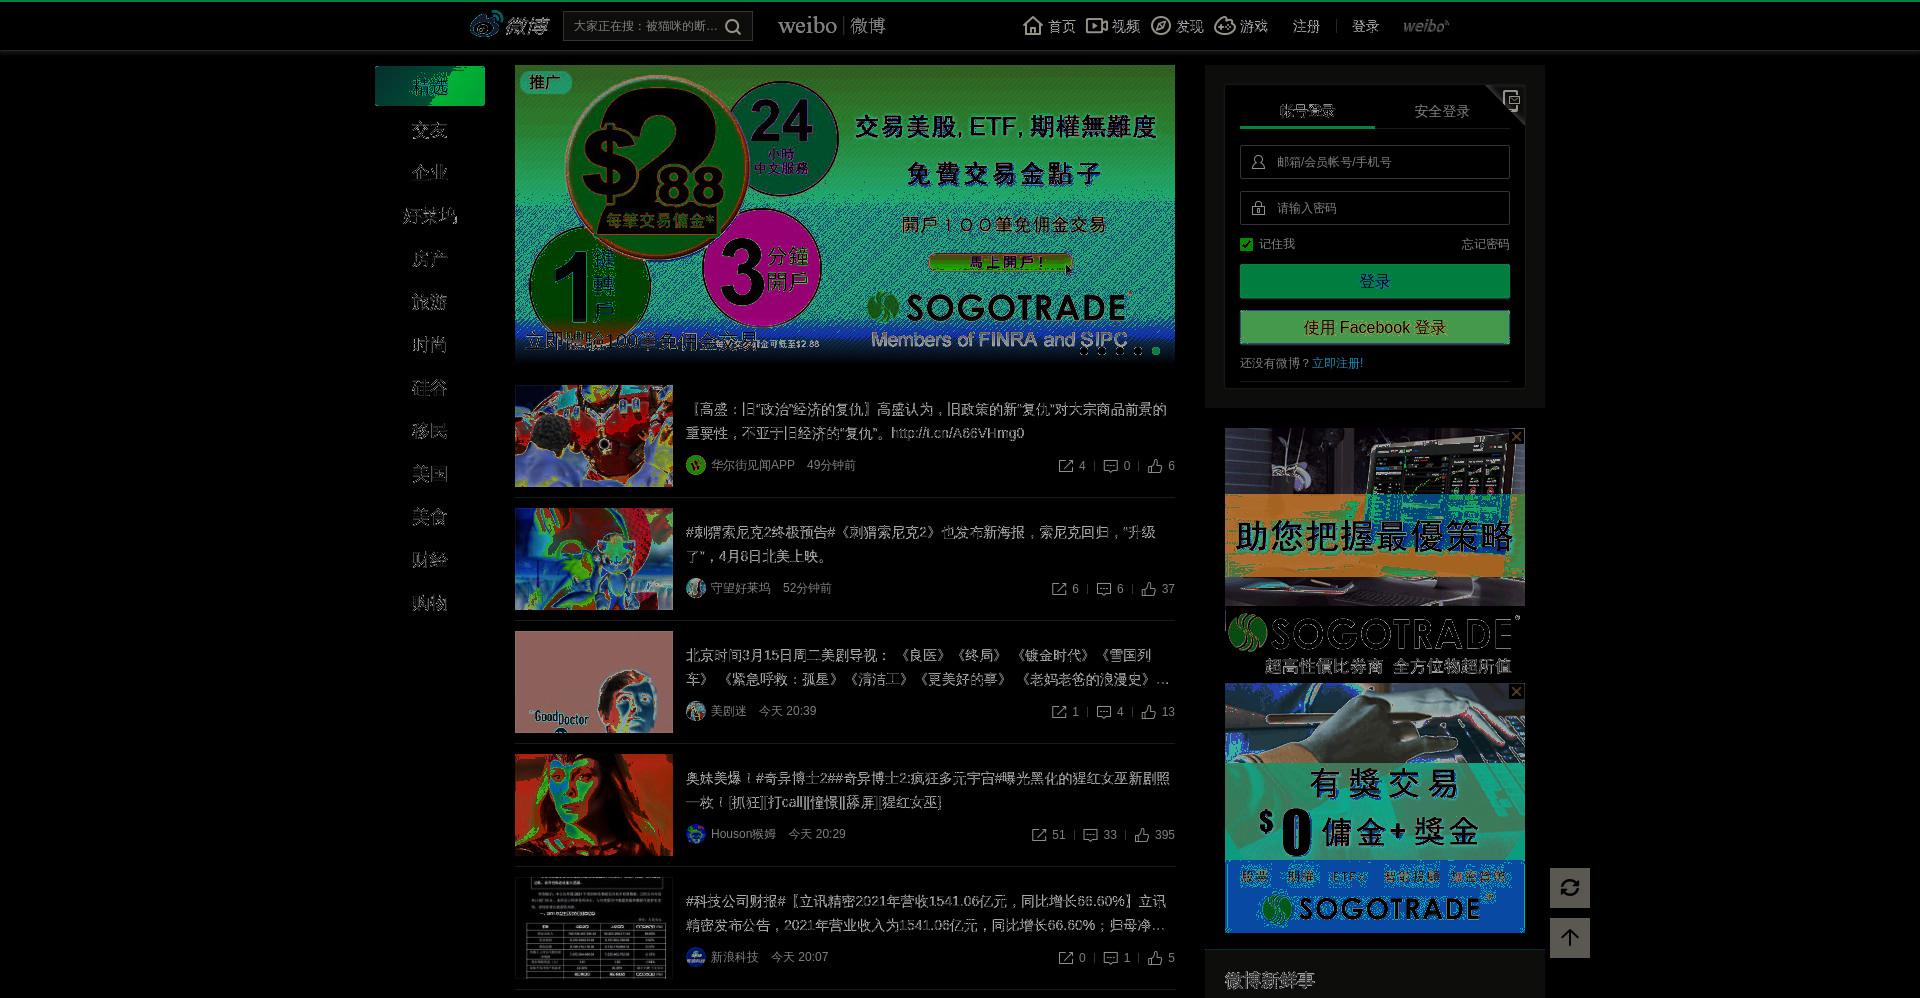Like the 守望好莱坞 post with 37 likes

pyautogui.click(x=1158, y=589)
